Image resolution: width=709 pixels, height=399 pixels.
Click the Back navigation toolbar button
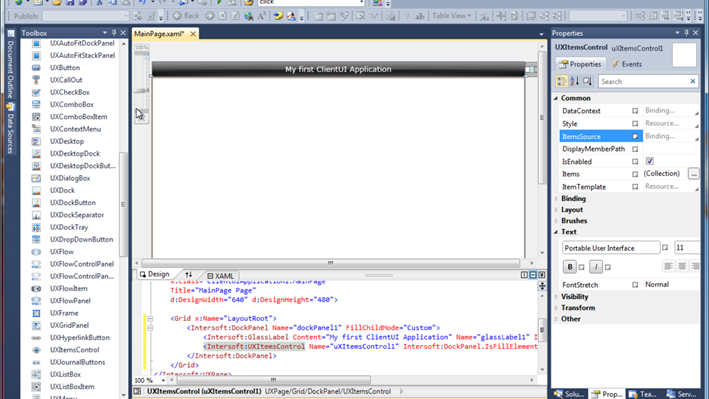click(186, 16)
